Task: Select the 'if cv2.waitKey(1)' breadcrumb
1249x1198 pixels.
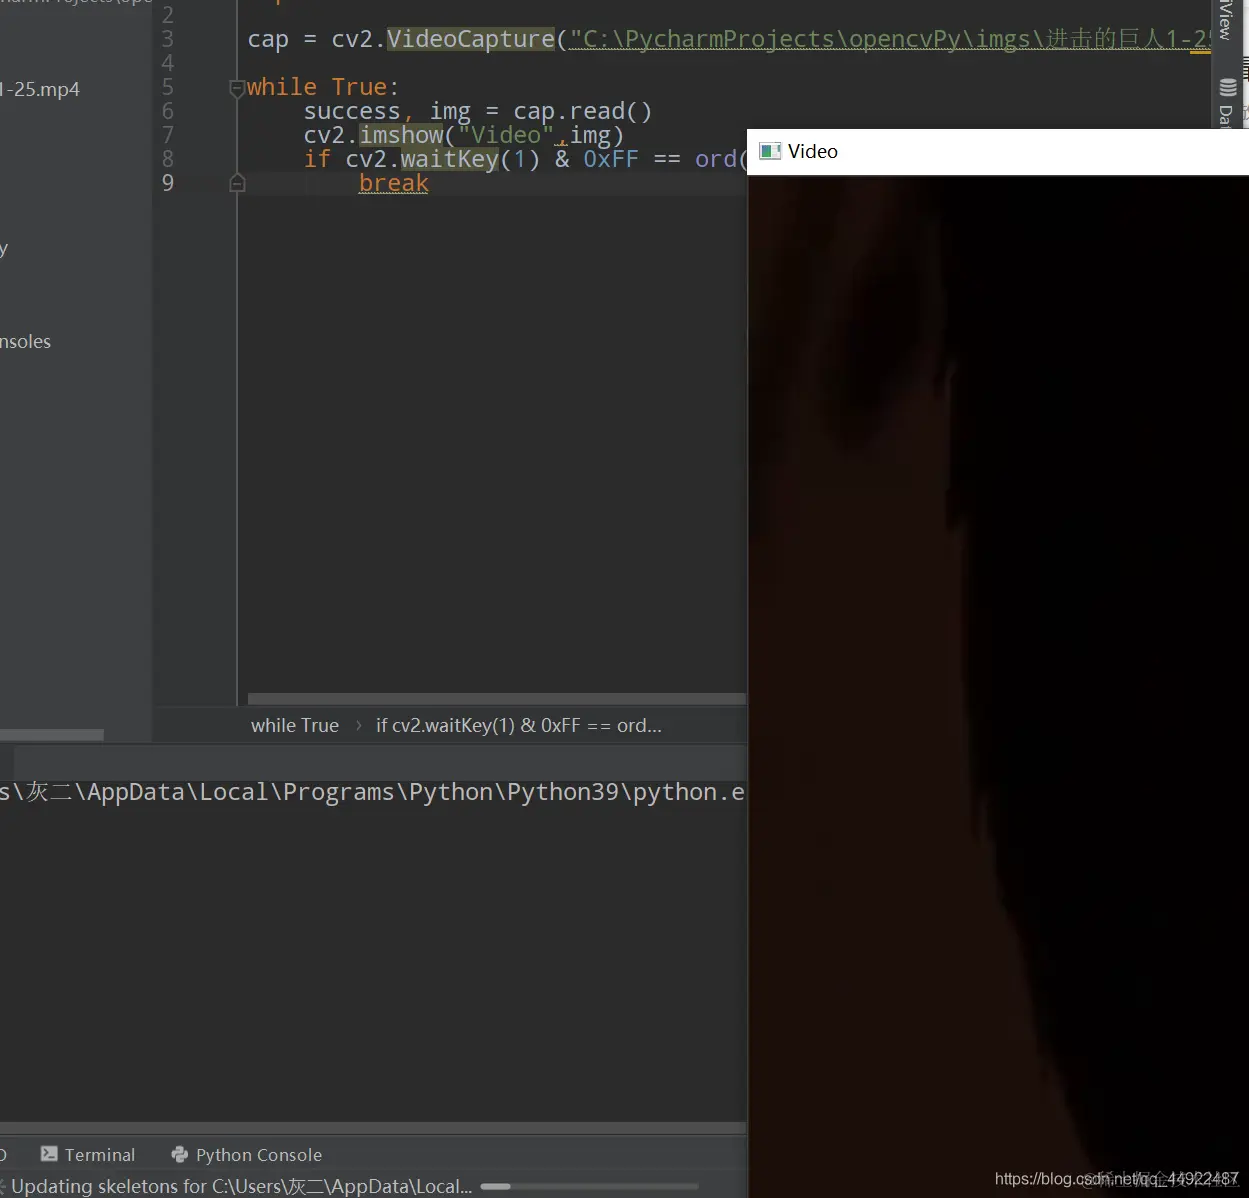Action: coord(518,726)
